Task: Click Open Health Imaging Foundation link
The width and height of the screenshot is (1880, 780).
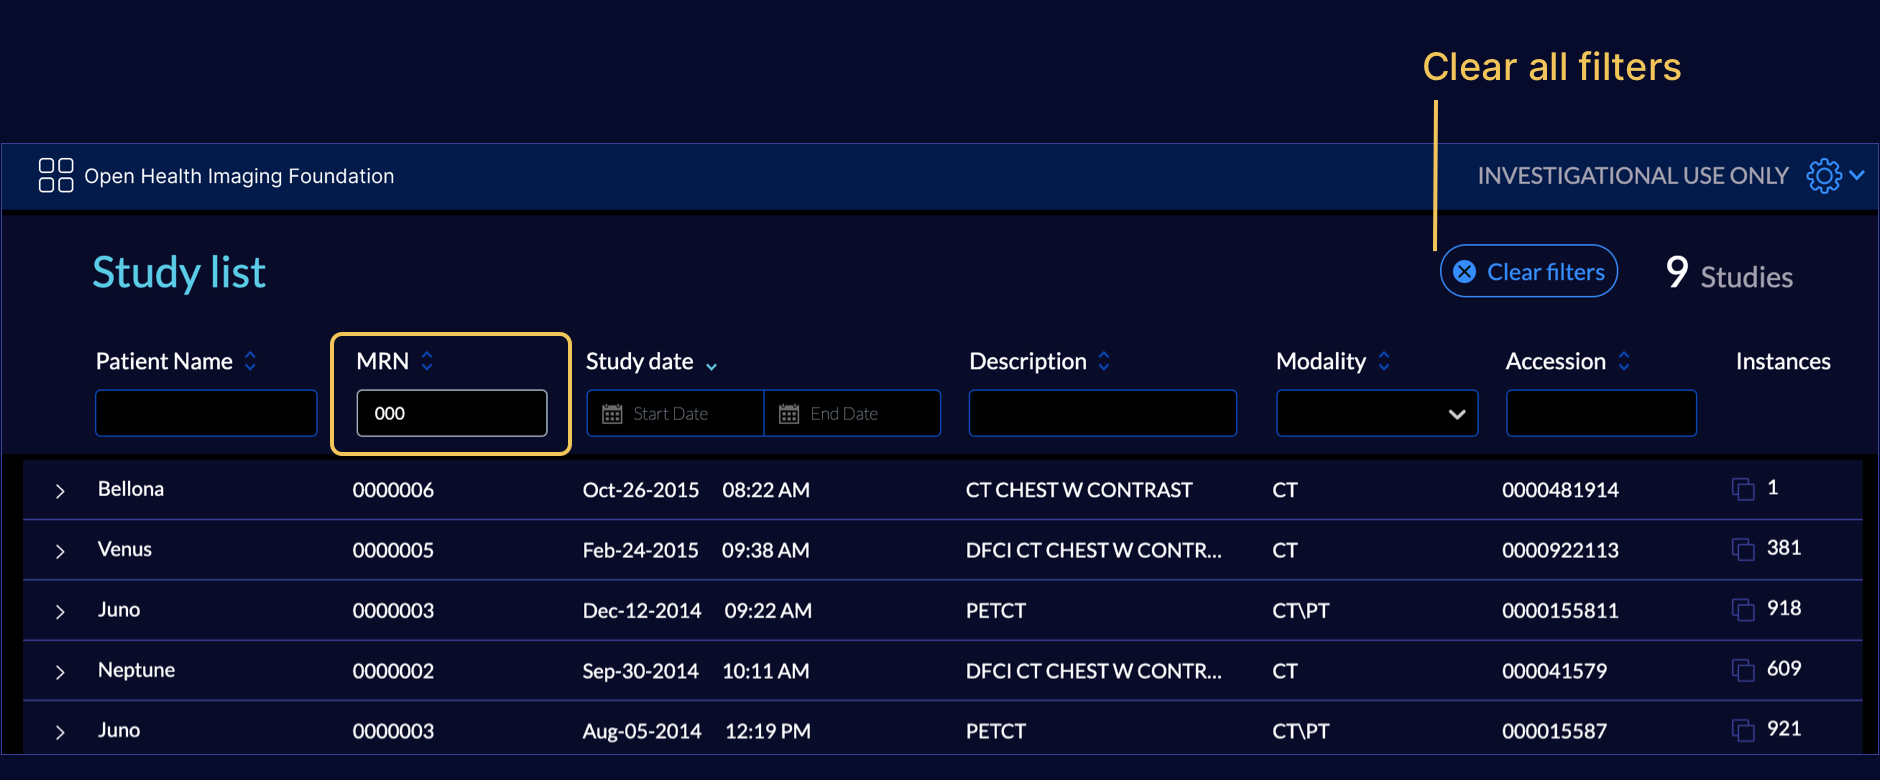Action: pos(239,176)
